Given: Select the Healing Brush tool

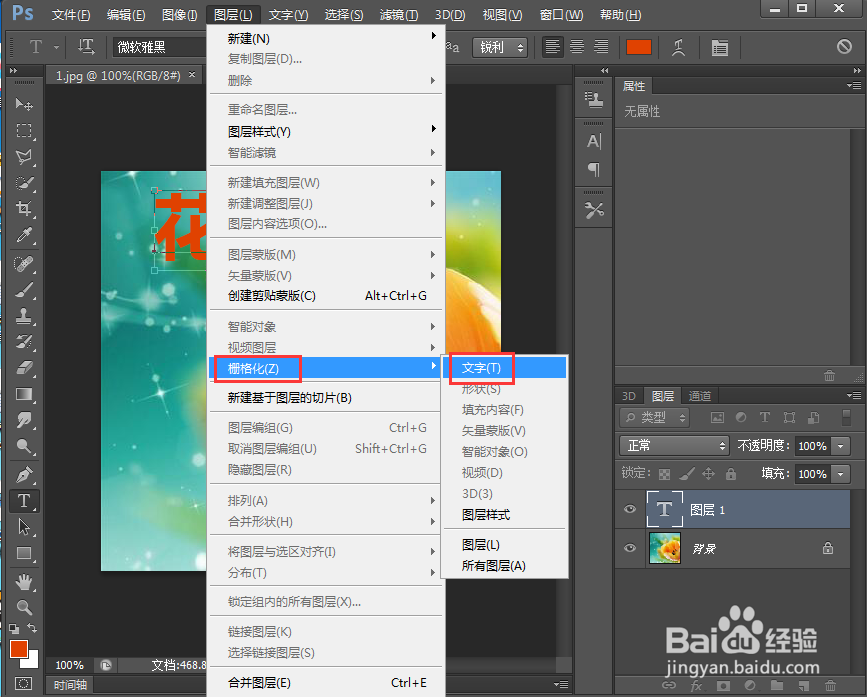Looking at the screenshot, I should (x=23, y=264).
